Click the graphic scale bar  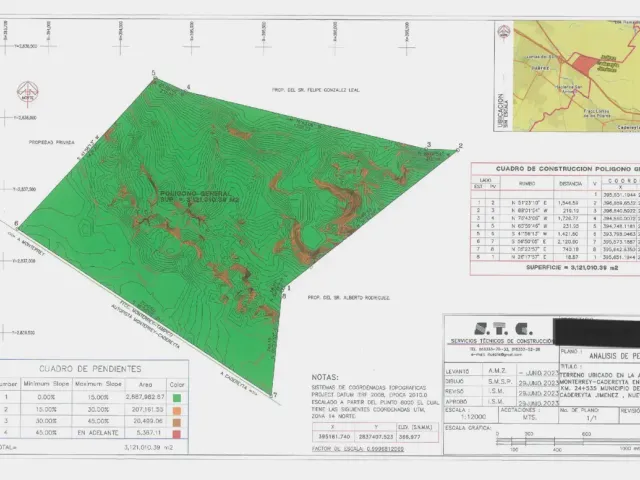(568, 441)
